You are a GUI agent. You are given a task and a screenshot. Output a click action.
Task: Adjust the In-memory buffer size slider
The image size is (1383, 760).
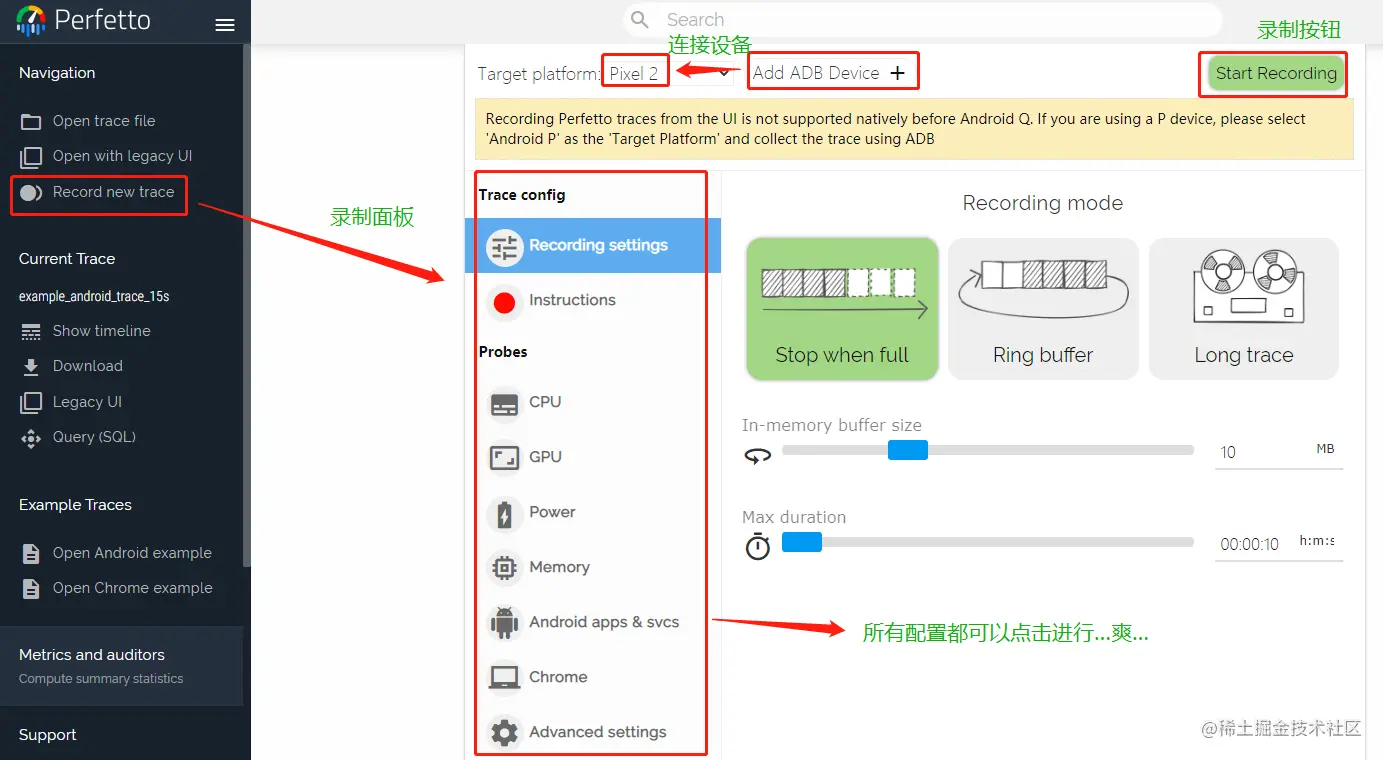click(907, 450)
